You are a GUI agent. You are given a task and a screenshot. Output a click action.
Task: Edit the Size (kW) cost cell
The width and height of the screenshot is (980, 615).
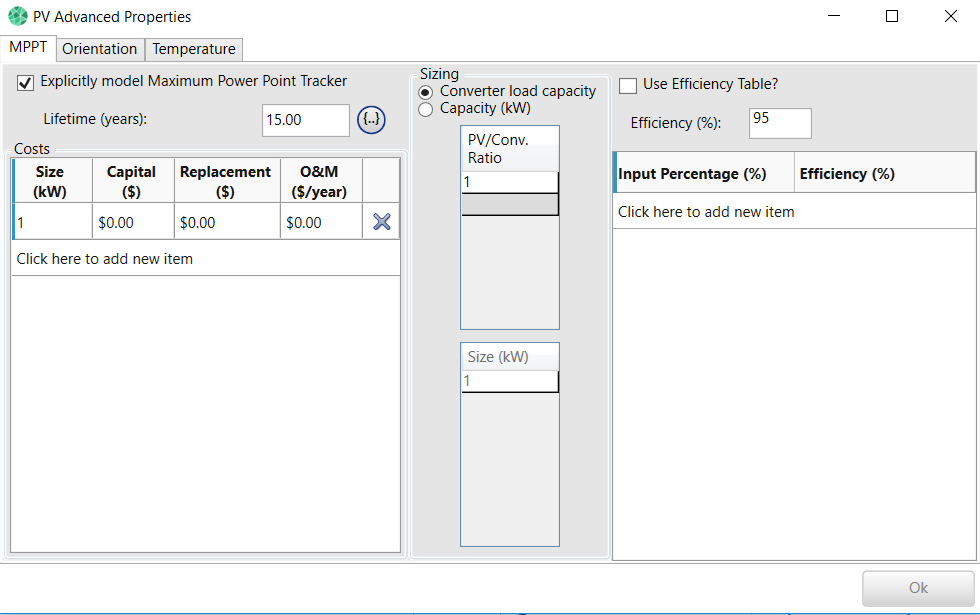pyautogui.click(x=52, y=223)
